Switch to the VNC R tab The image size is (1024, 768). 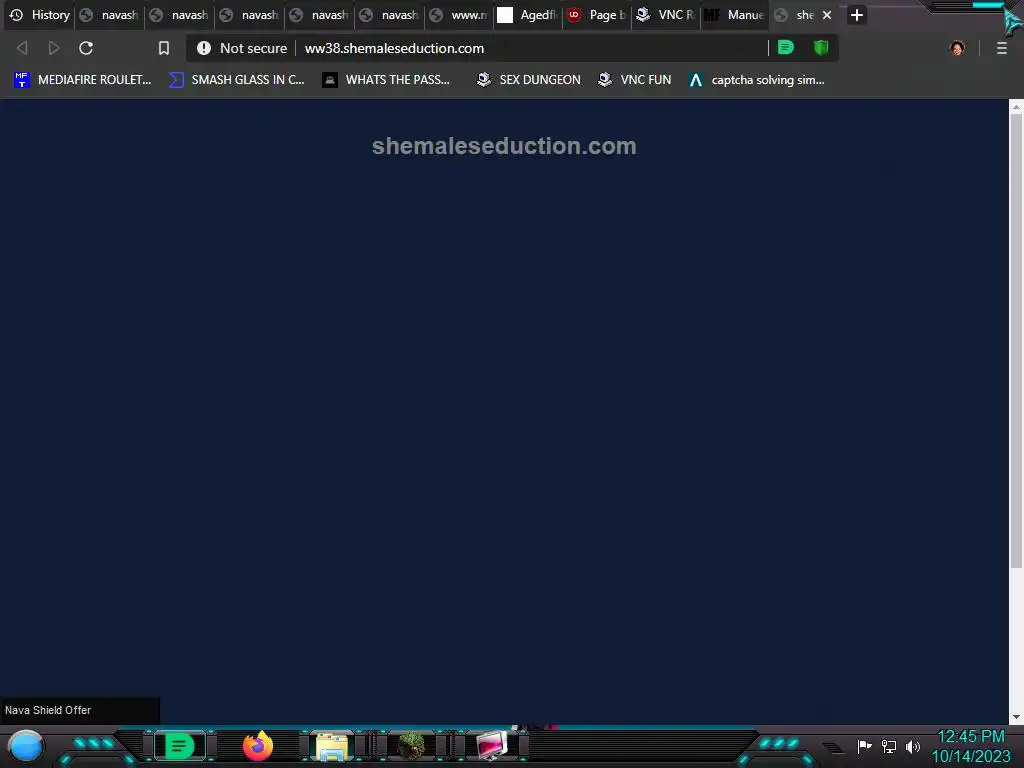click(666, 15)
